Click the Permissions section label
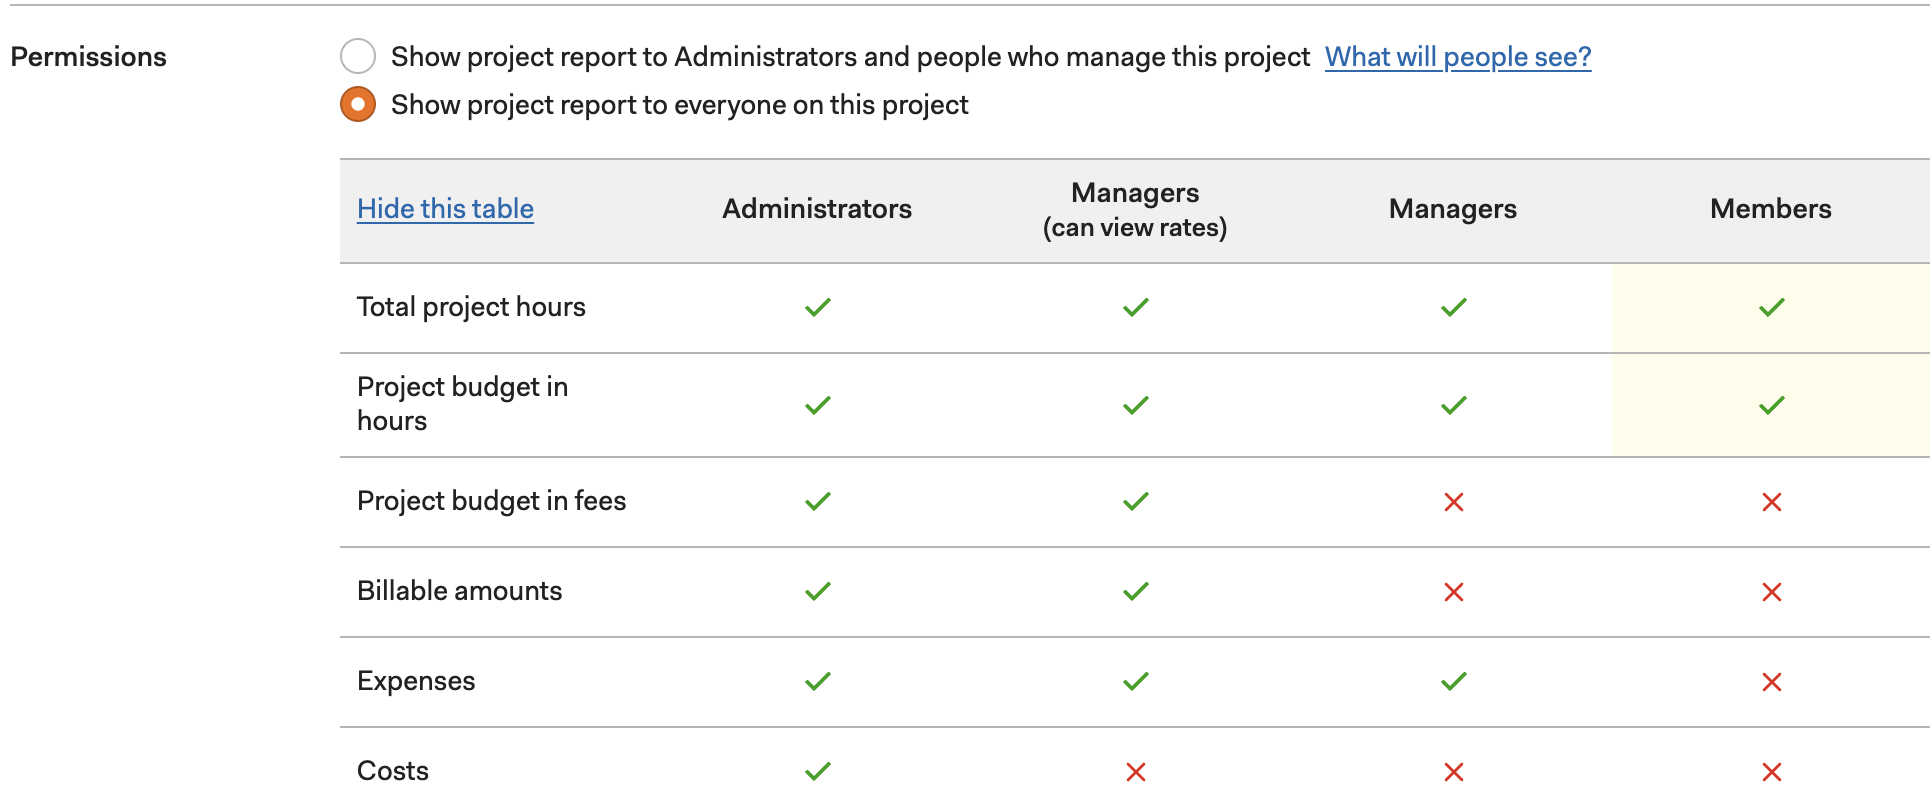The height and width of the screenshot is (808, 1932). click(89, 57)
